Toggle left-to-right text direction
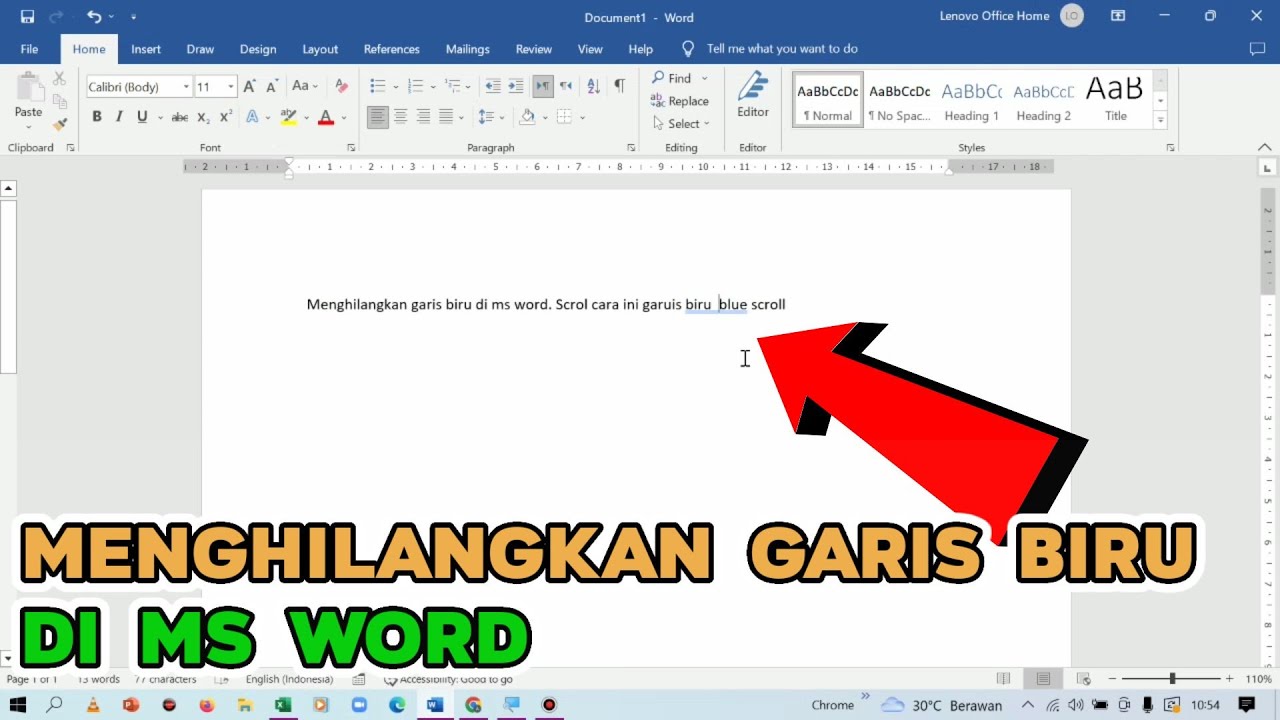1280x720 pixels. pos(542,86)
